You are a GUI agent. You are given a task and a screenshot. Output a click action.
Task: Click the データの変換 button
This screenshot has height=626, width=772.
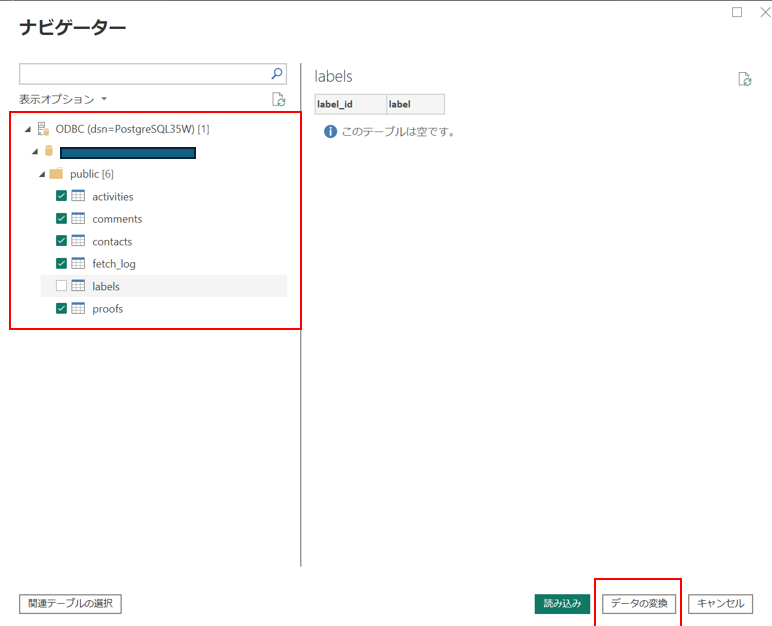(x=639, y=604)
